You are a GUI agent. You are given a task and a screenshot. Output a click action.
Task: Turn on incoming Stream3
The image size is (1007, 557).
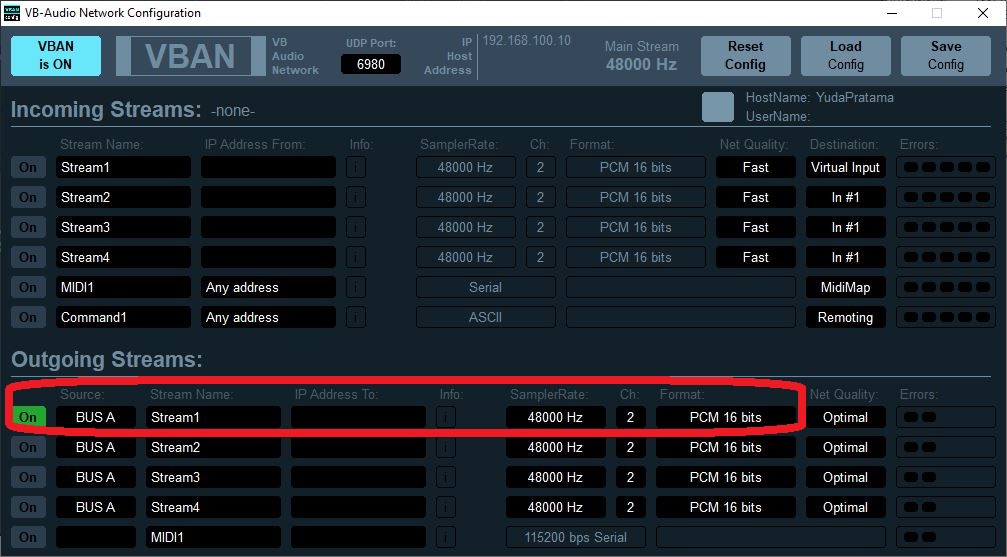[28, 227]
